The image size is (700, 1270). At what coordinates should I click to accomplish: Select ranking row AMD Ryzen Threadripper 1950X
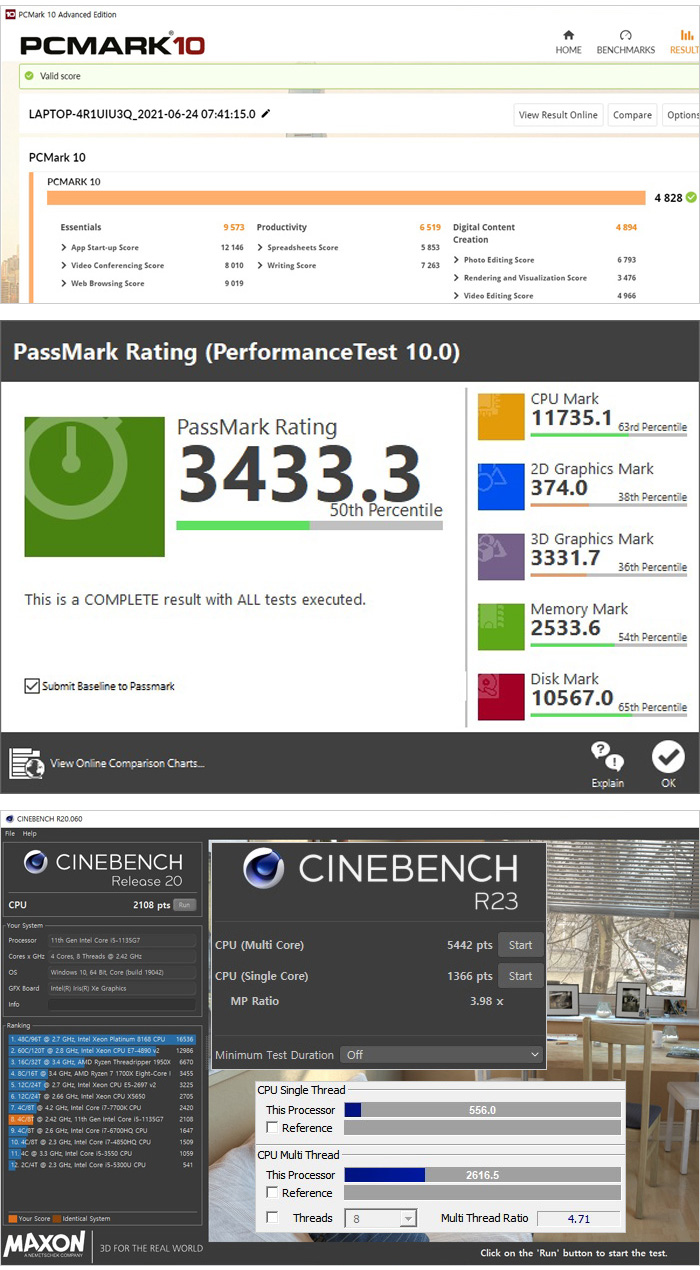102,1062
